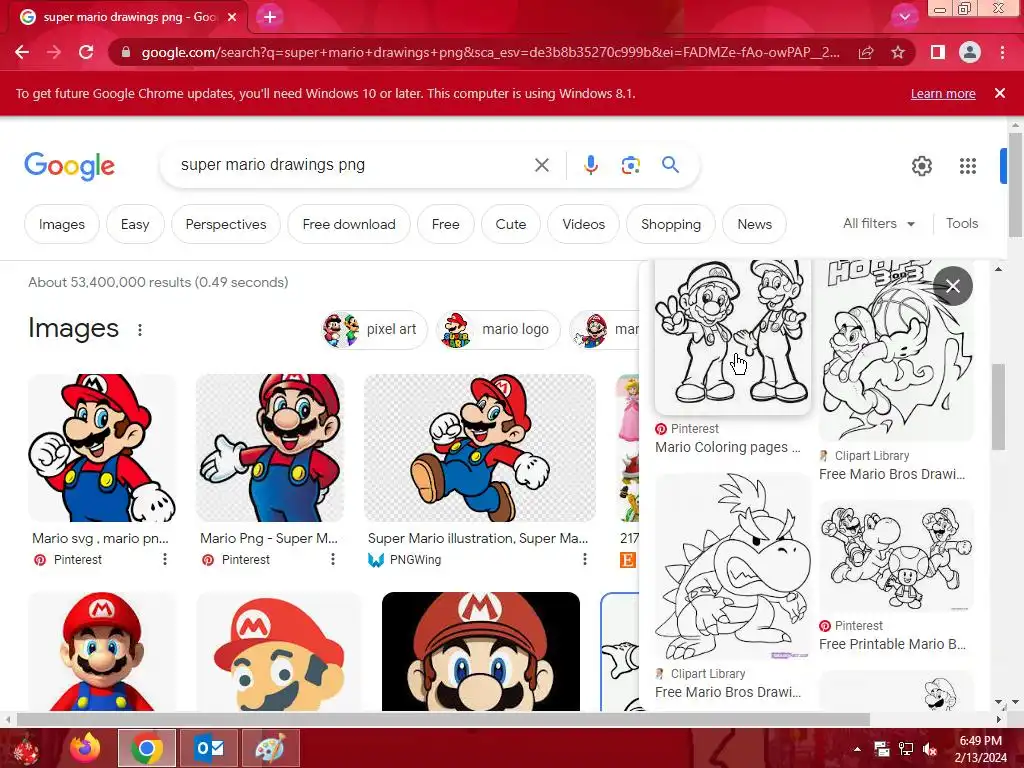Viewport: 1024px width, 768px height.
Task: Select the Images filter chip
Action: coord(61,224)
